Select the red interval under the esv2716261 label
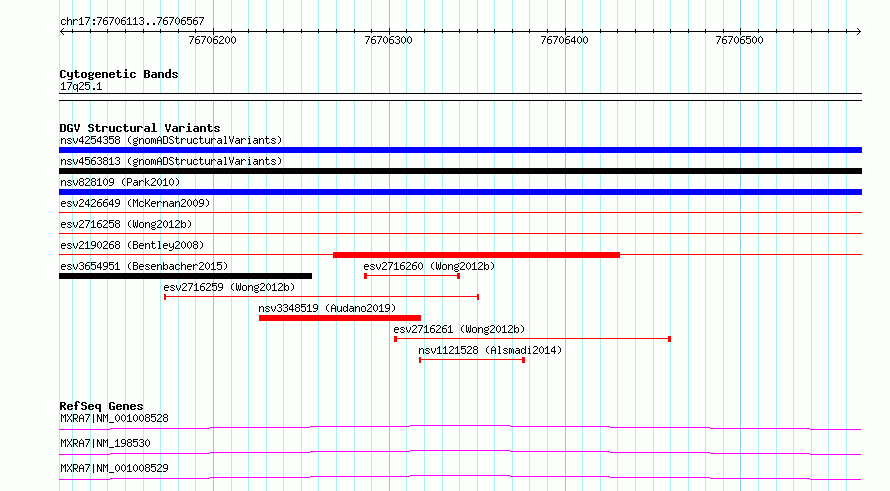The width and height of the screenshot is (890, 491). 532,339
